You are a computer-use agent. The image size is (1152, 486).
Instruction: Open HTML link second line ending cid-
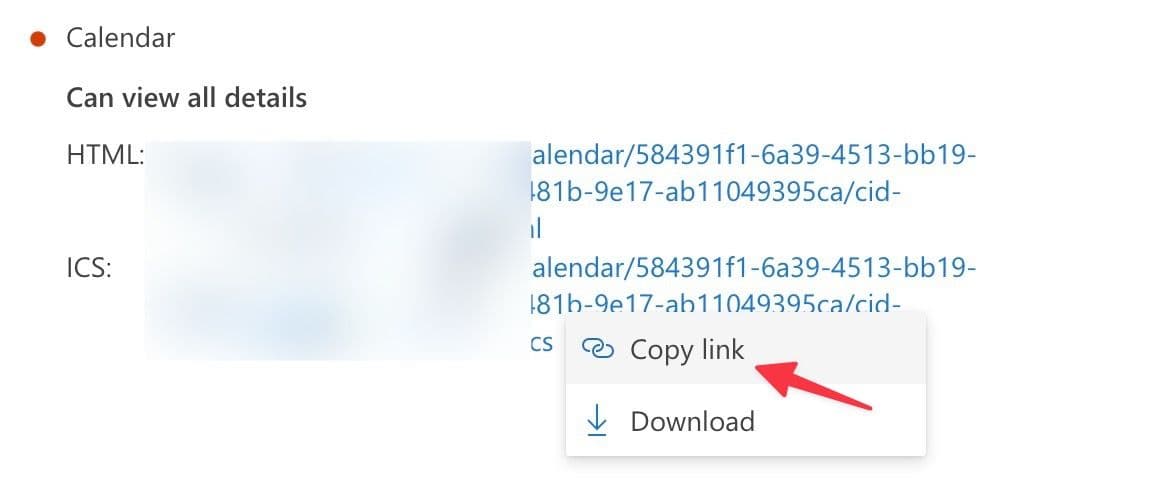point(715,192)
